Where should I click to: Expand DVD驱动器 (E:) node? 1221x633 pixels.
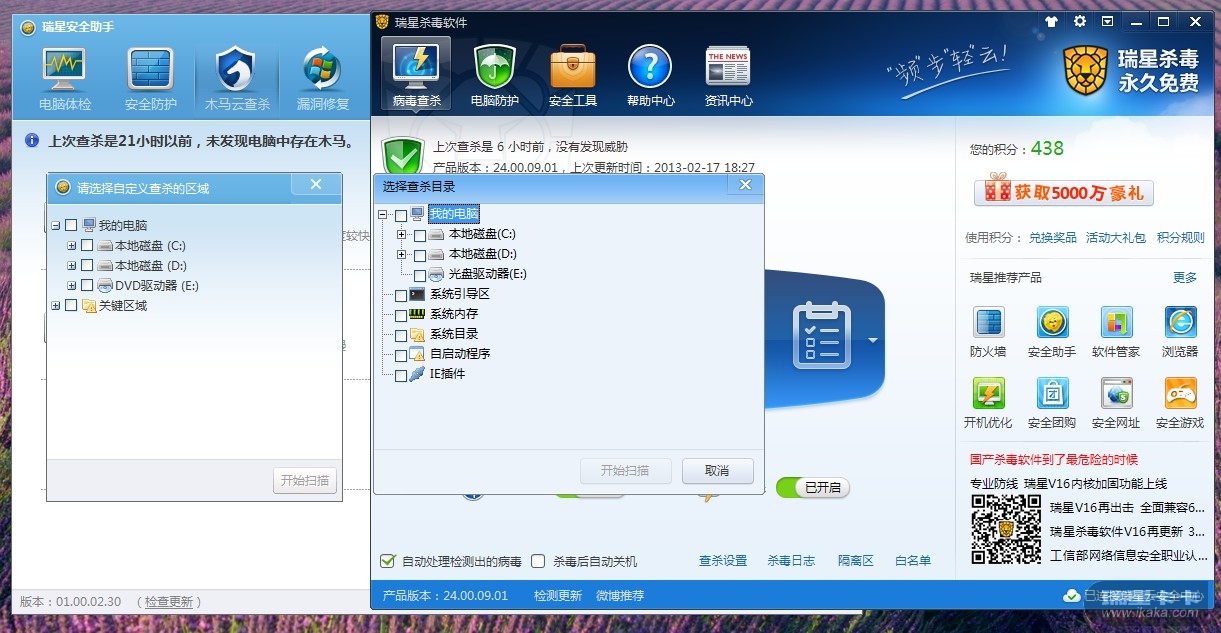point(71,286)
